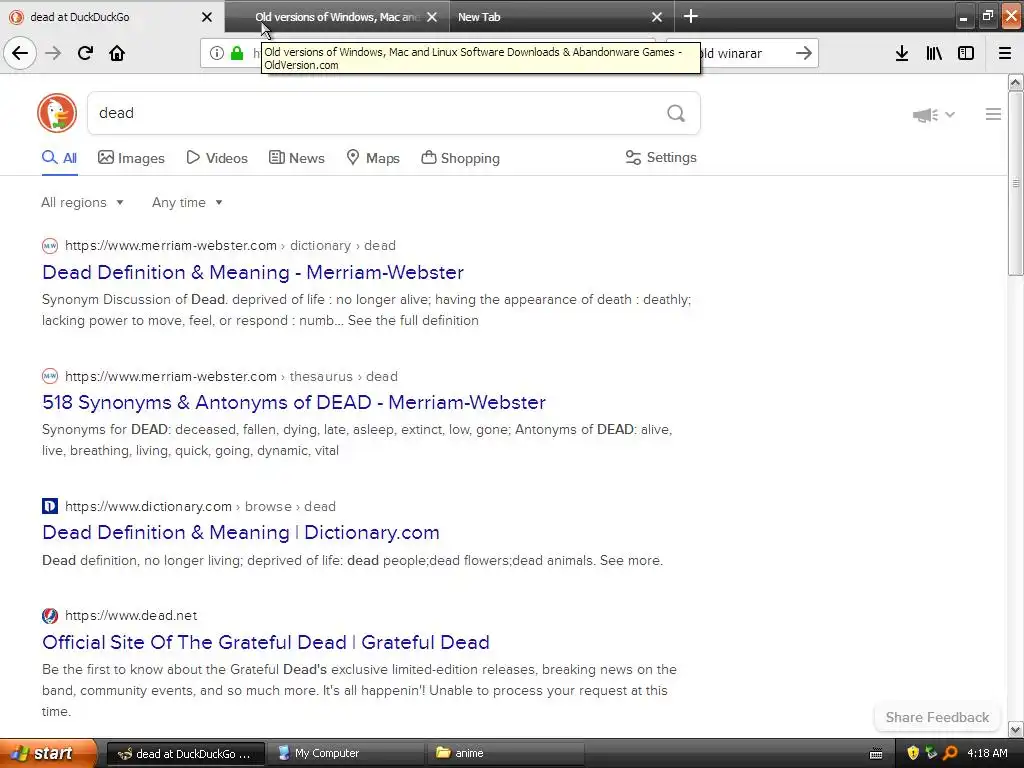Switch to Videos results

(x=217, y=158)
